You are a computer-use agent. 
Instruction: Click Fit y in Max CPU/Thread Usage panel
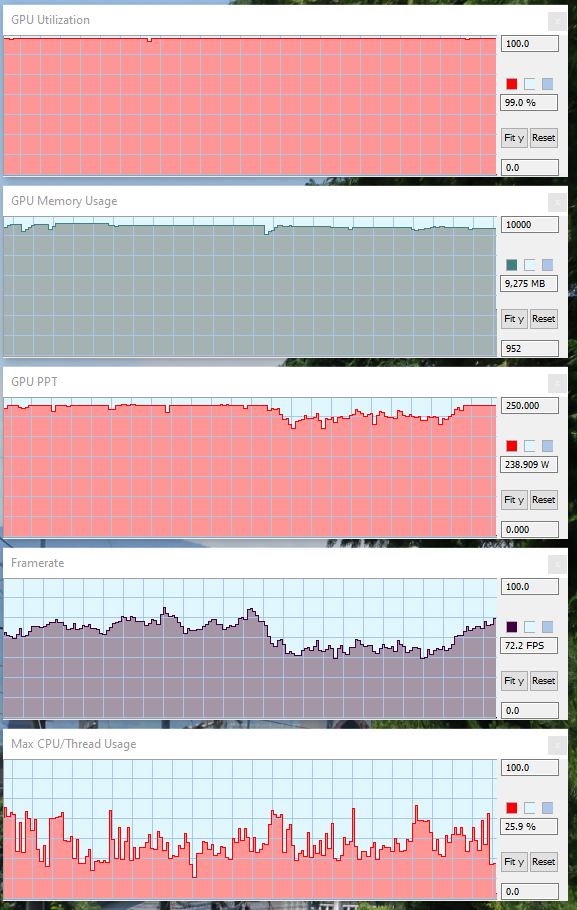[514, 862]
